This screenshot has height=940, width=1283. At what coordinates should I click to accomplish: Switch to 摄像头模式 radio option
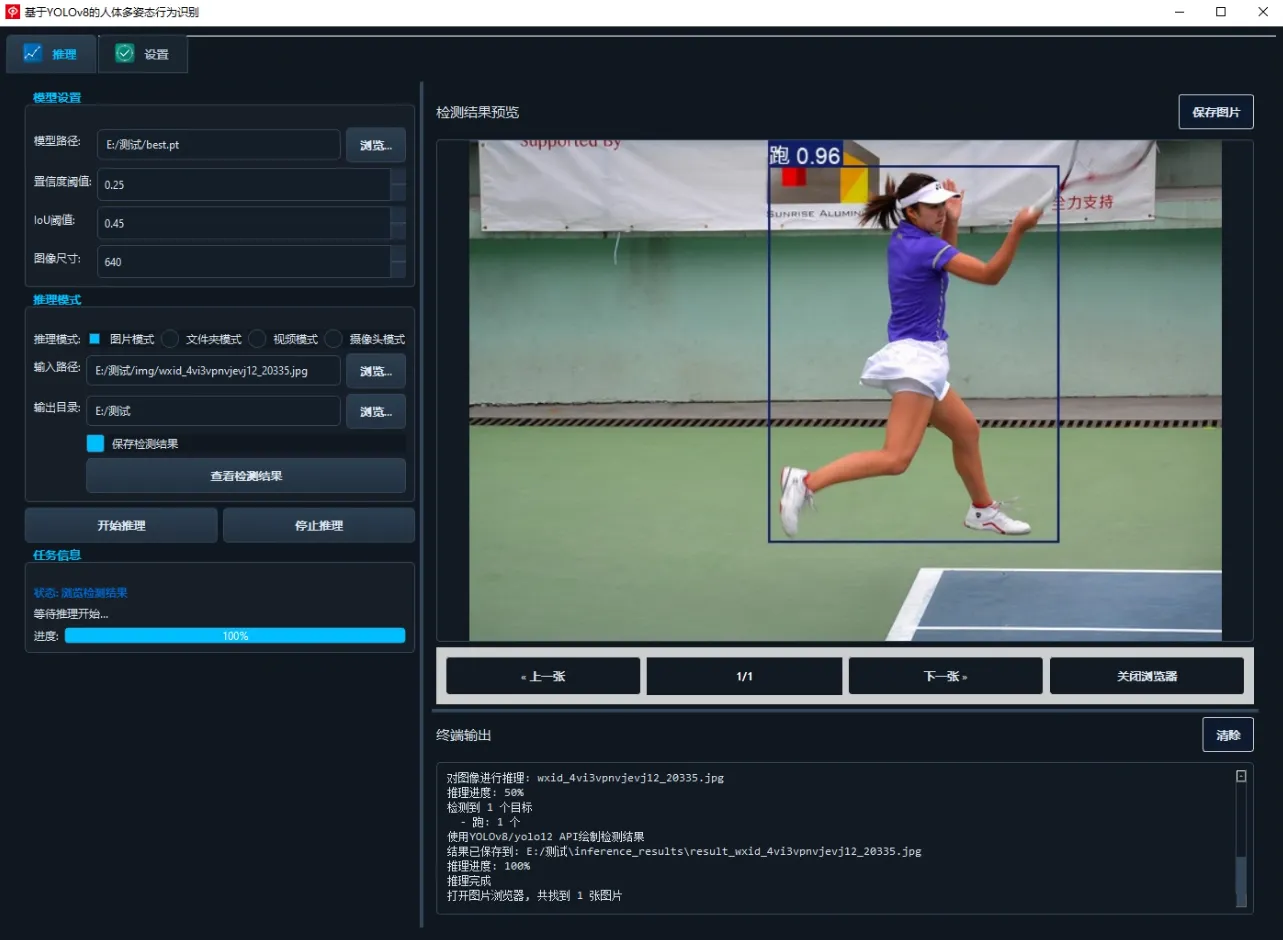click(x=334, y=339)
